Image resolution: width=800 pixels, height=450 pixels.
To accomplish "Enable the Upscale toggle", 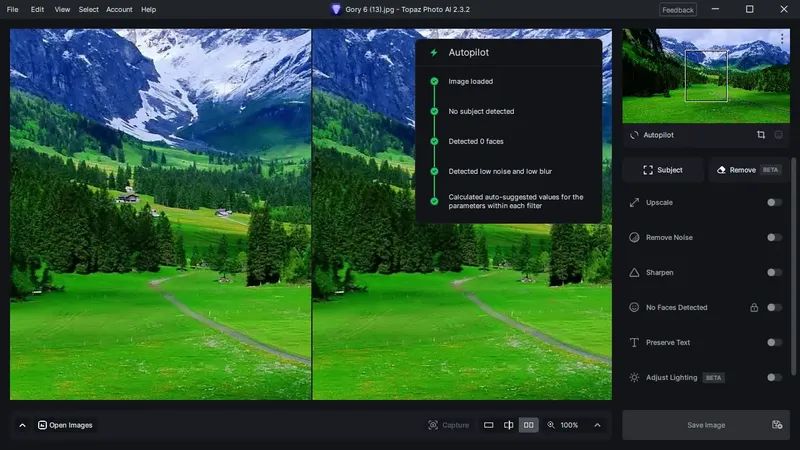I will point(774,203).
